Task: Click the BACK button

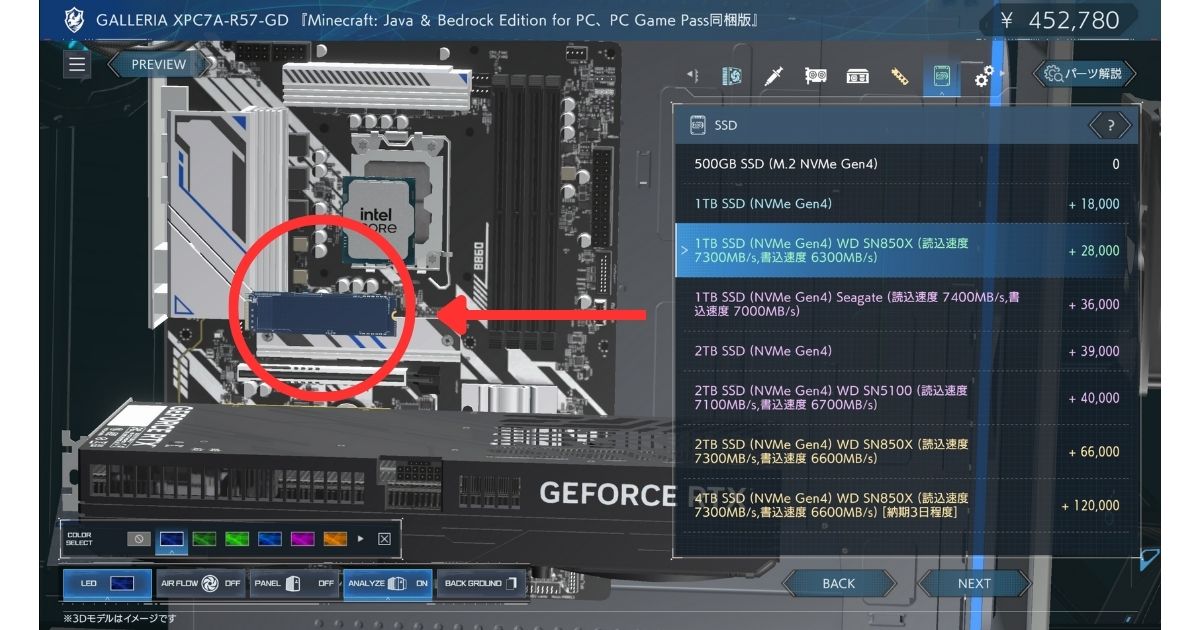Action: (840, 583)
